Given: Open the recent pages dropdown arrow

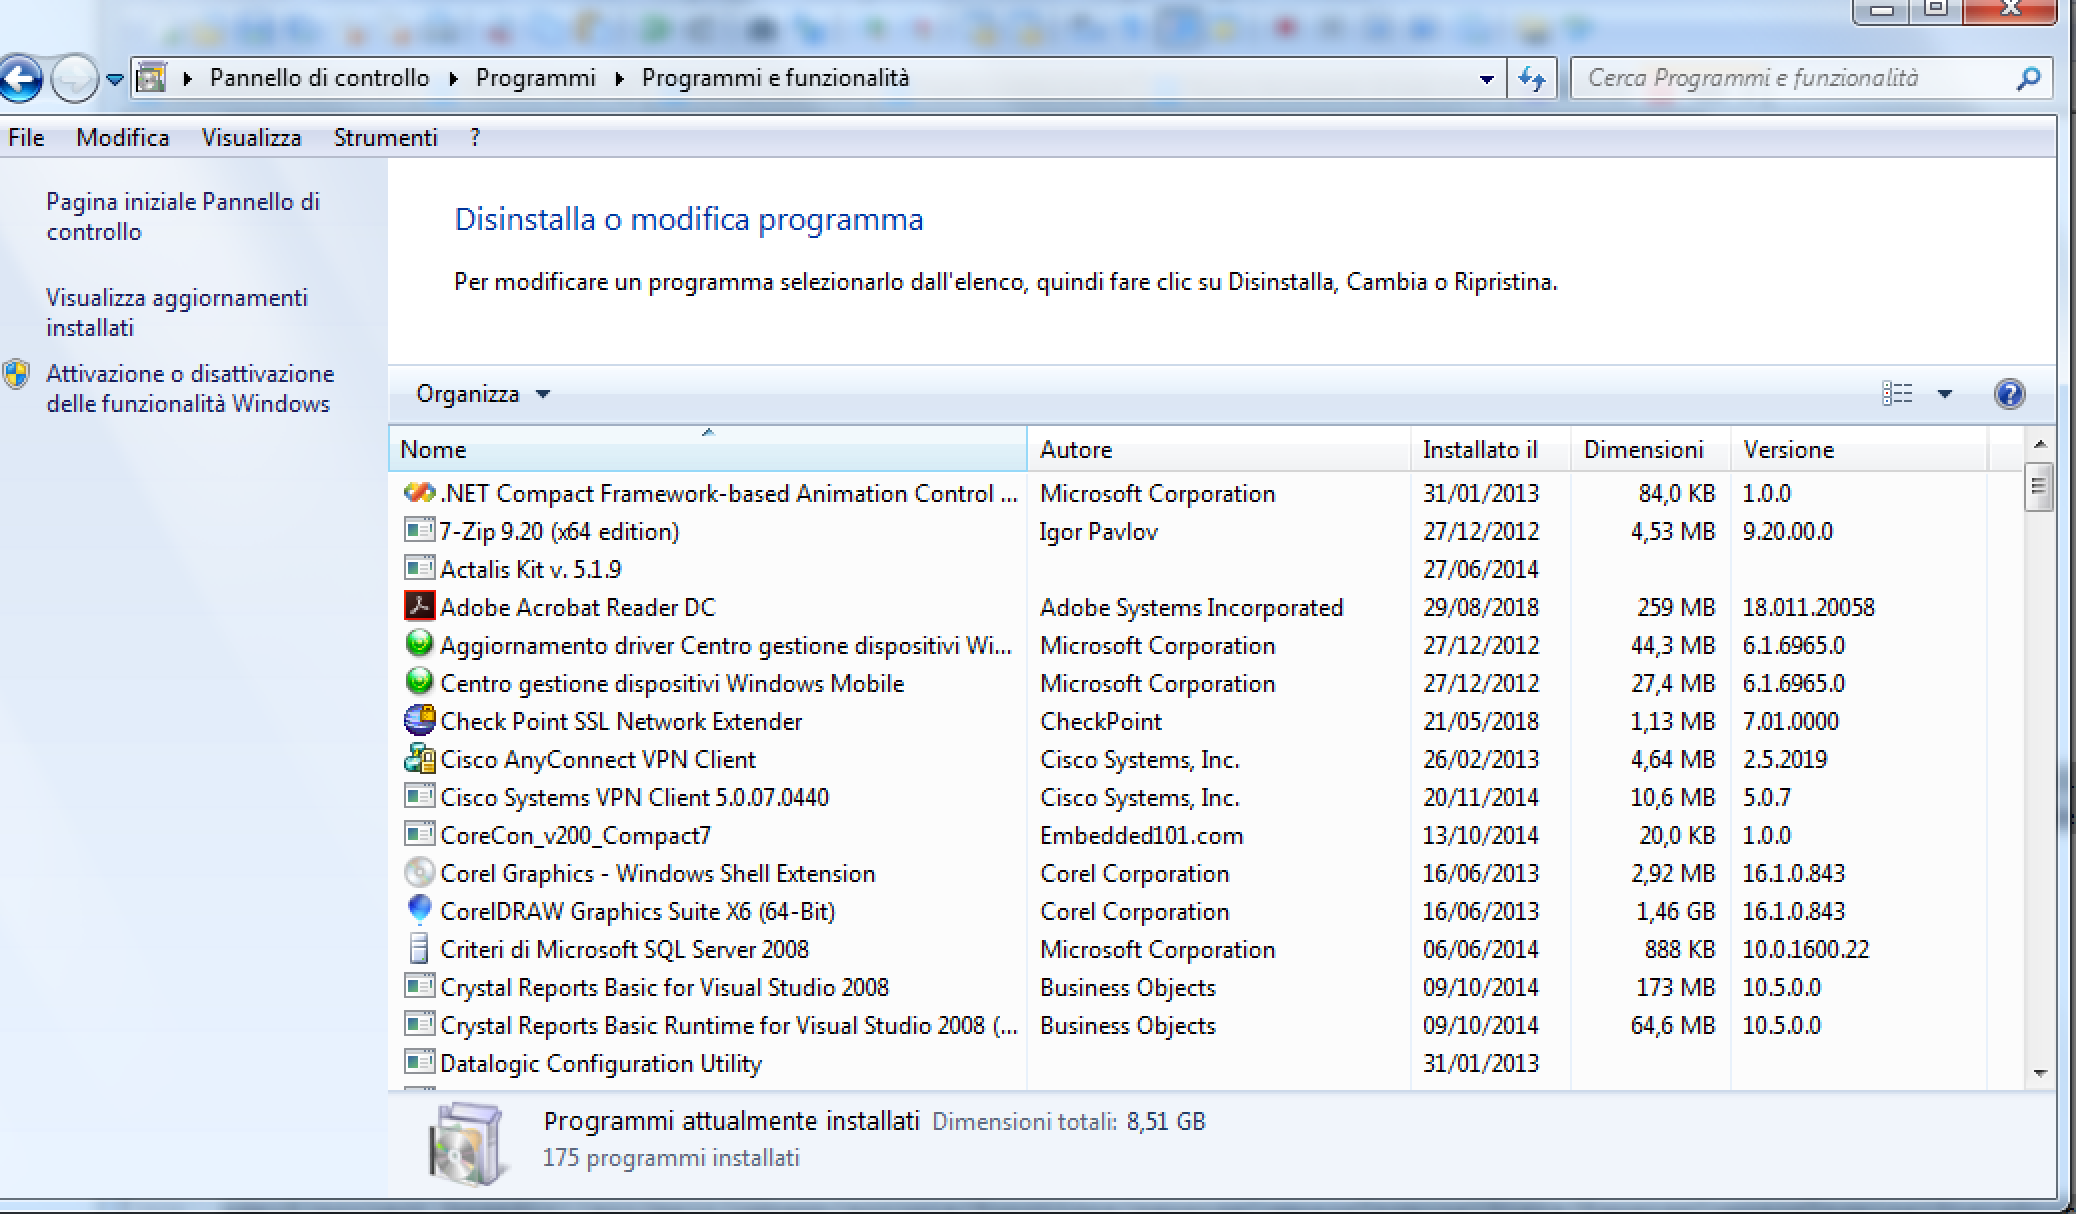Looking at the screenshot, I should pyautogui.click(x=114, y=79).
